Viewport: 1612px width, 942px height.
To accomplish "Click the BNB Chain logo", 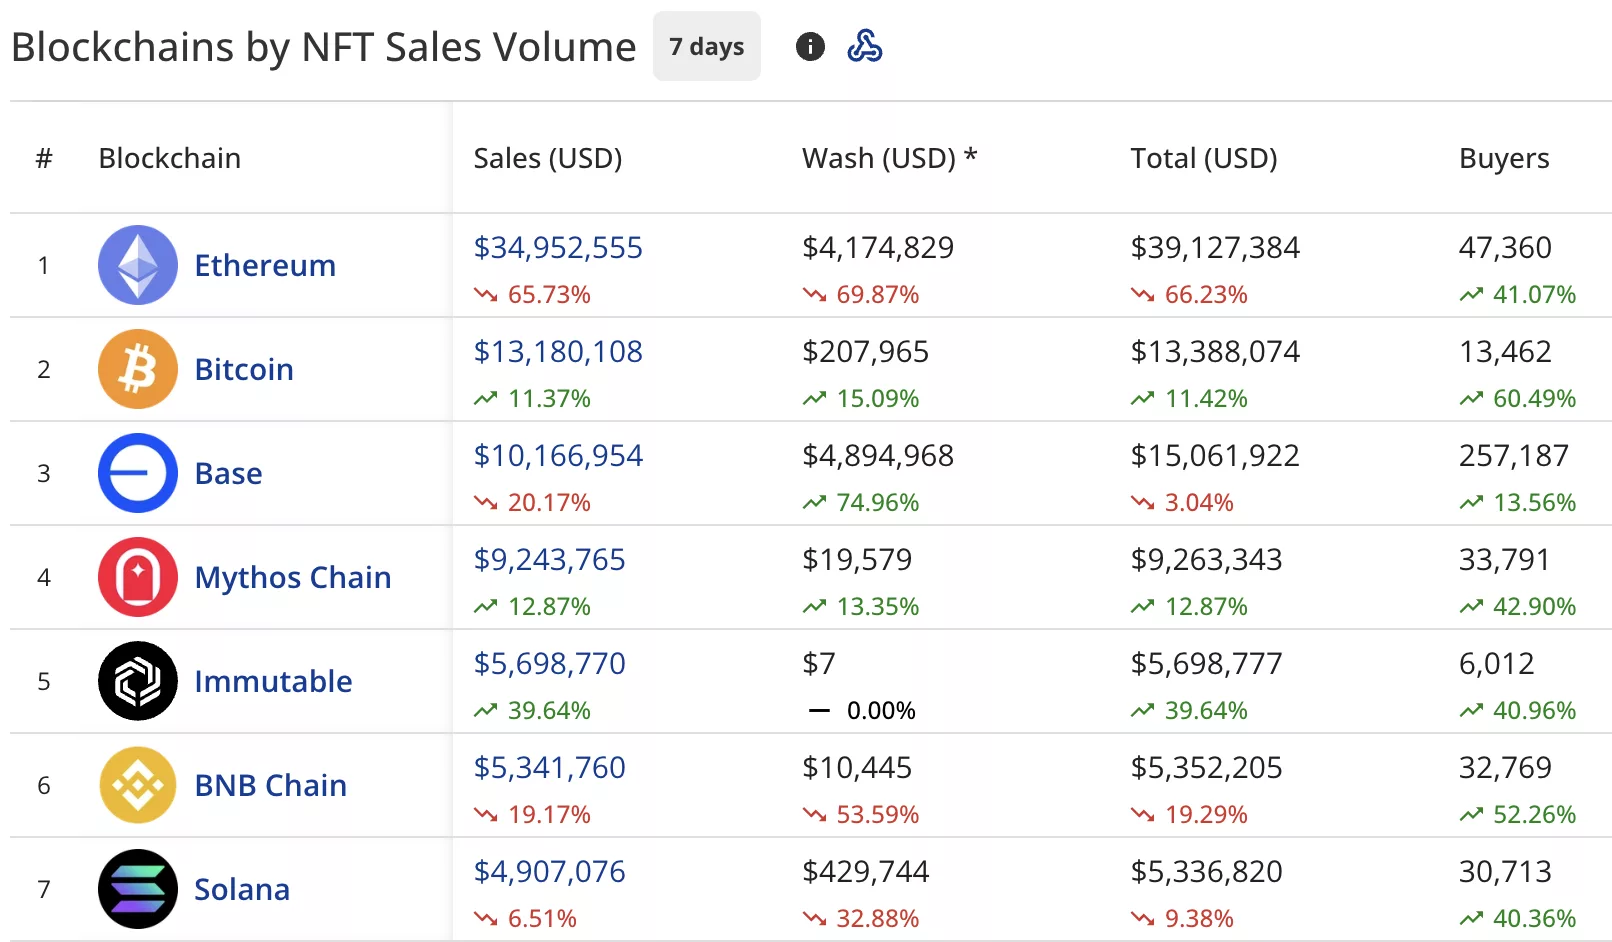I will tap(138, 785).
